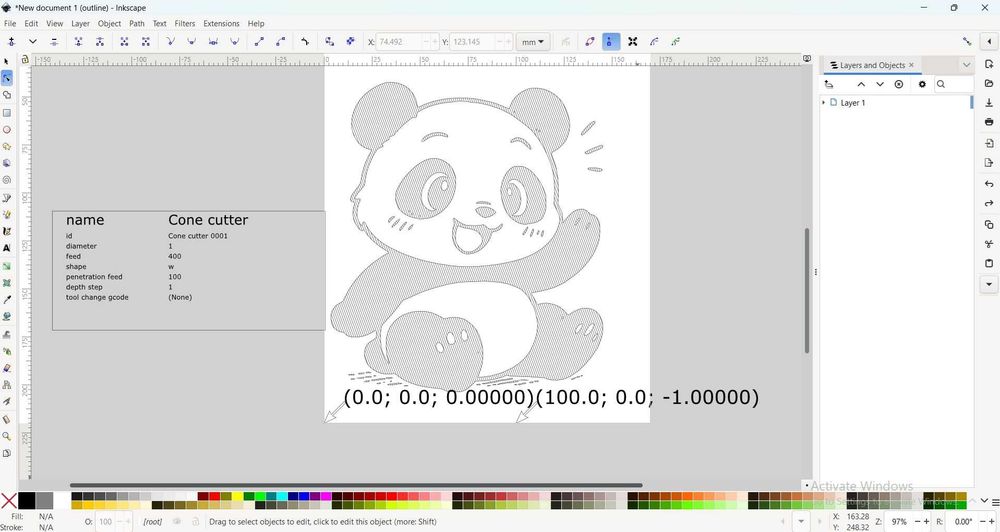Delete selected layer button

pyautogui.click(x=899, y=84)
